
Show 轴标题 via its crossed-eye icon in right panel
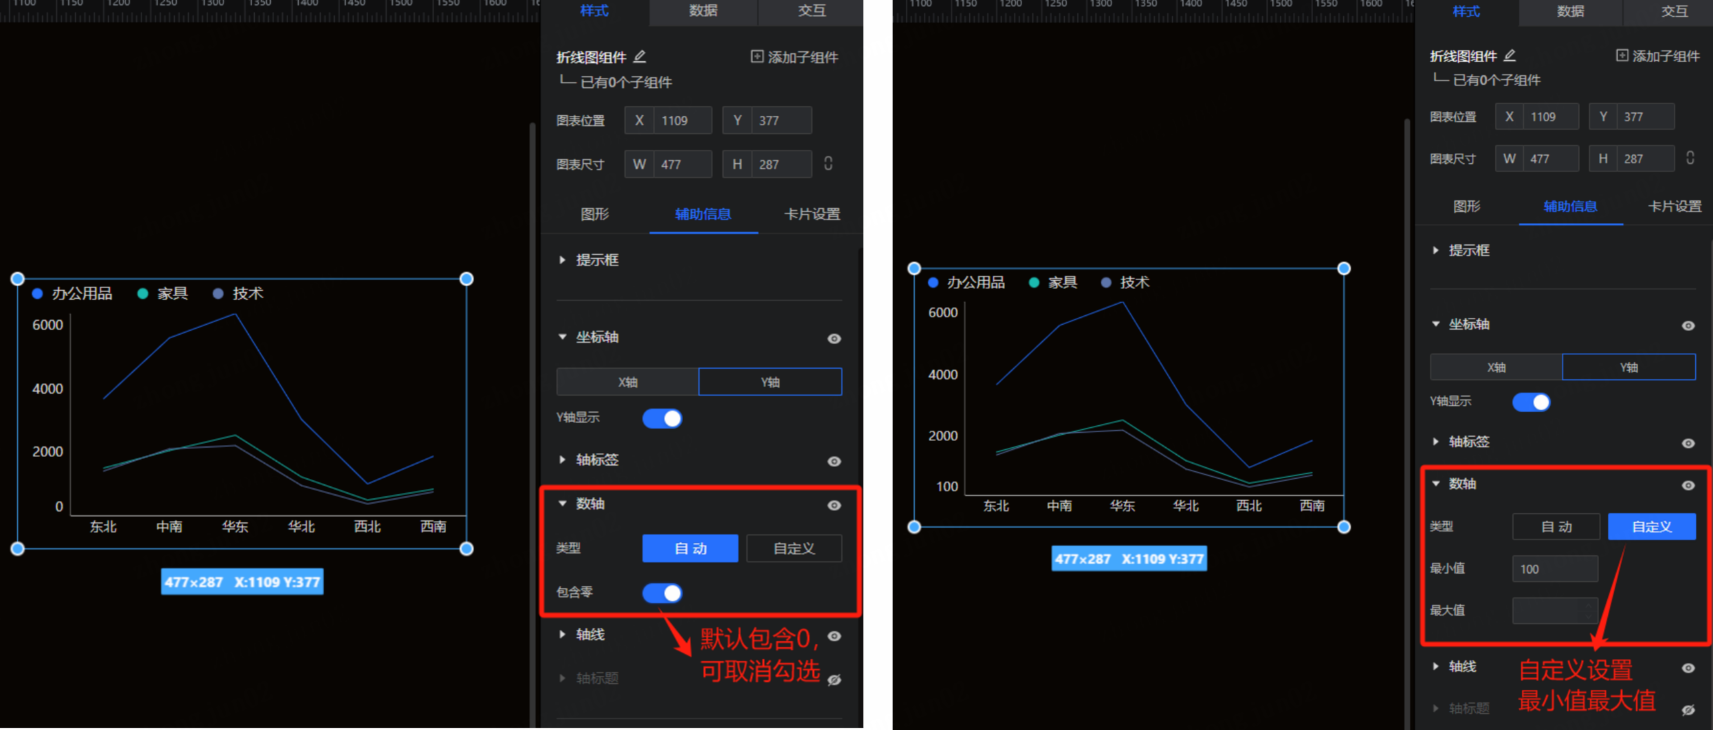(x=1688, y=709)
